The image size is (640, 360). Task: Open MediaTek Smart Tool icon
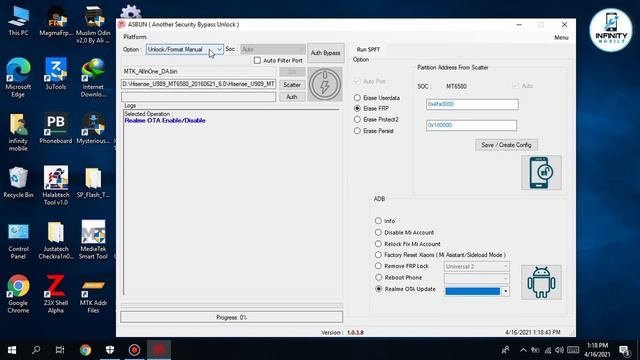(93, 240)
